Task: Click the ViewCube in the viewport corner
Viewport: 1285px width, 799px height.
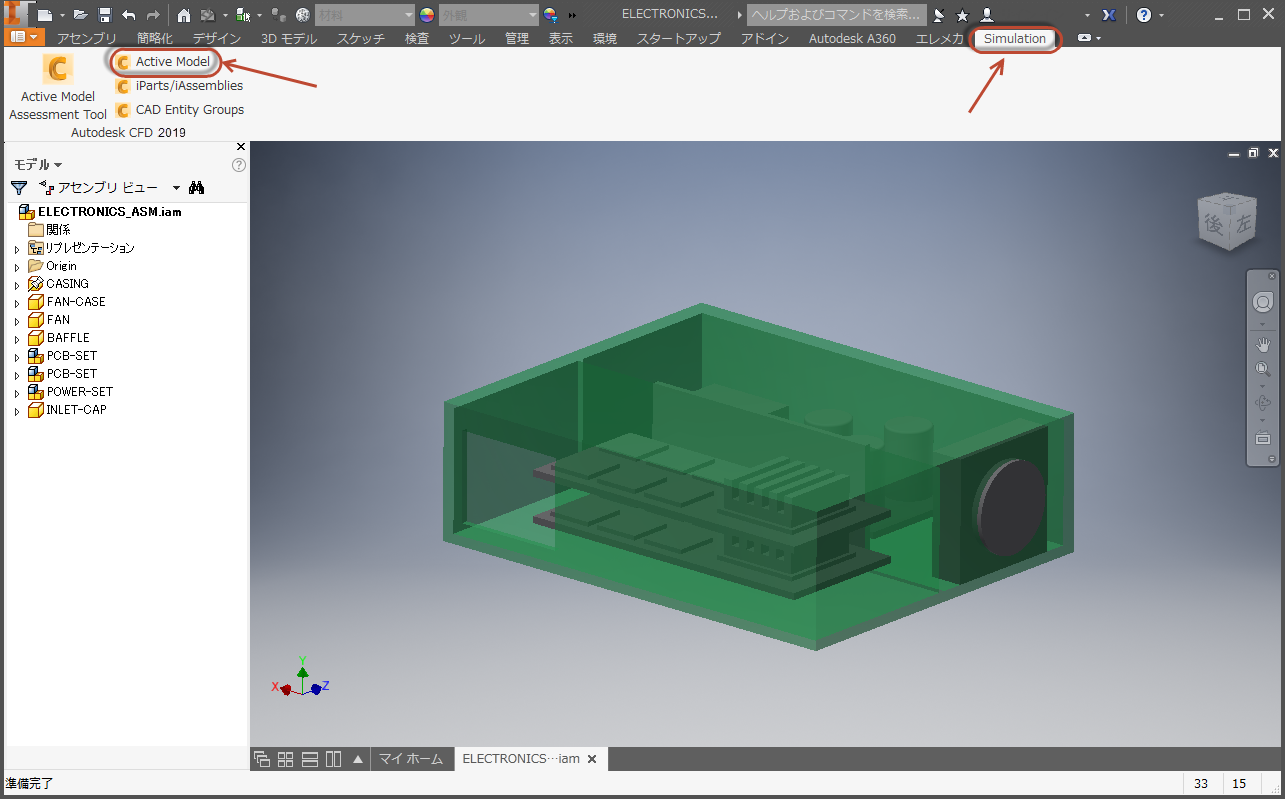Action: click(x=1225, y=221)
